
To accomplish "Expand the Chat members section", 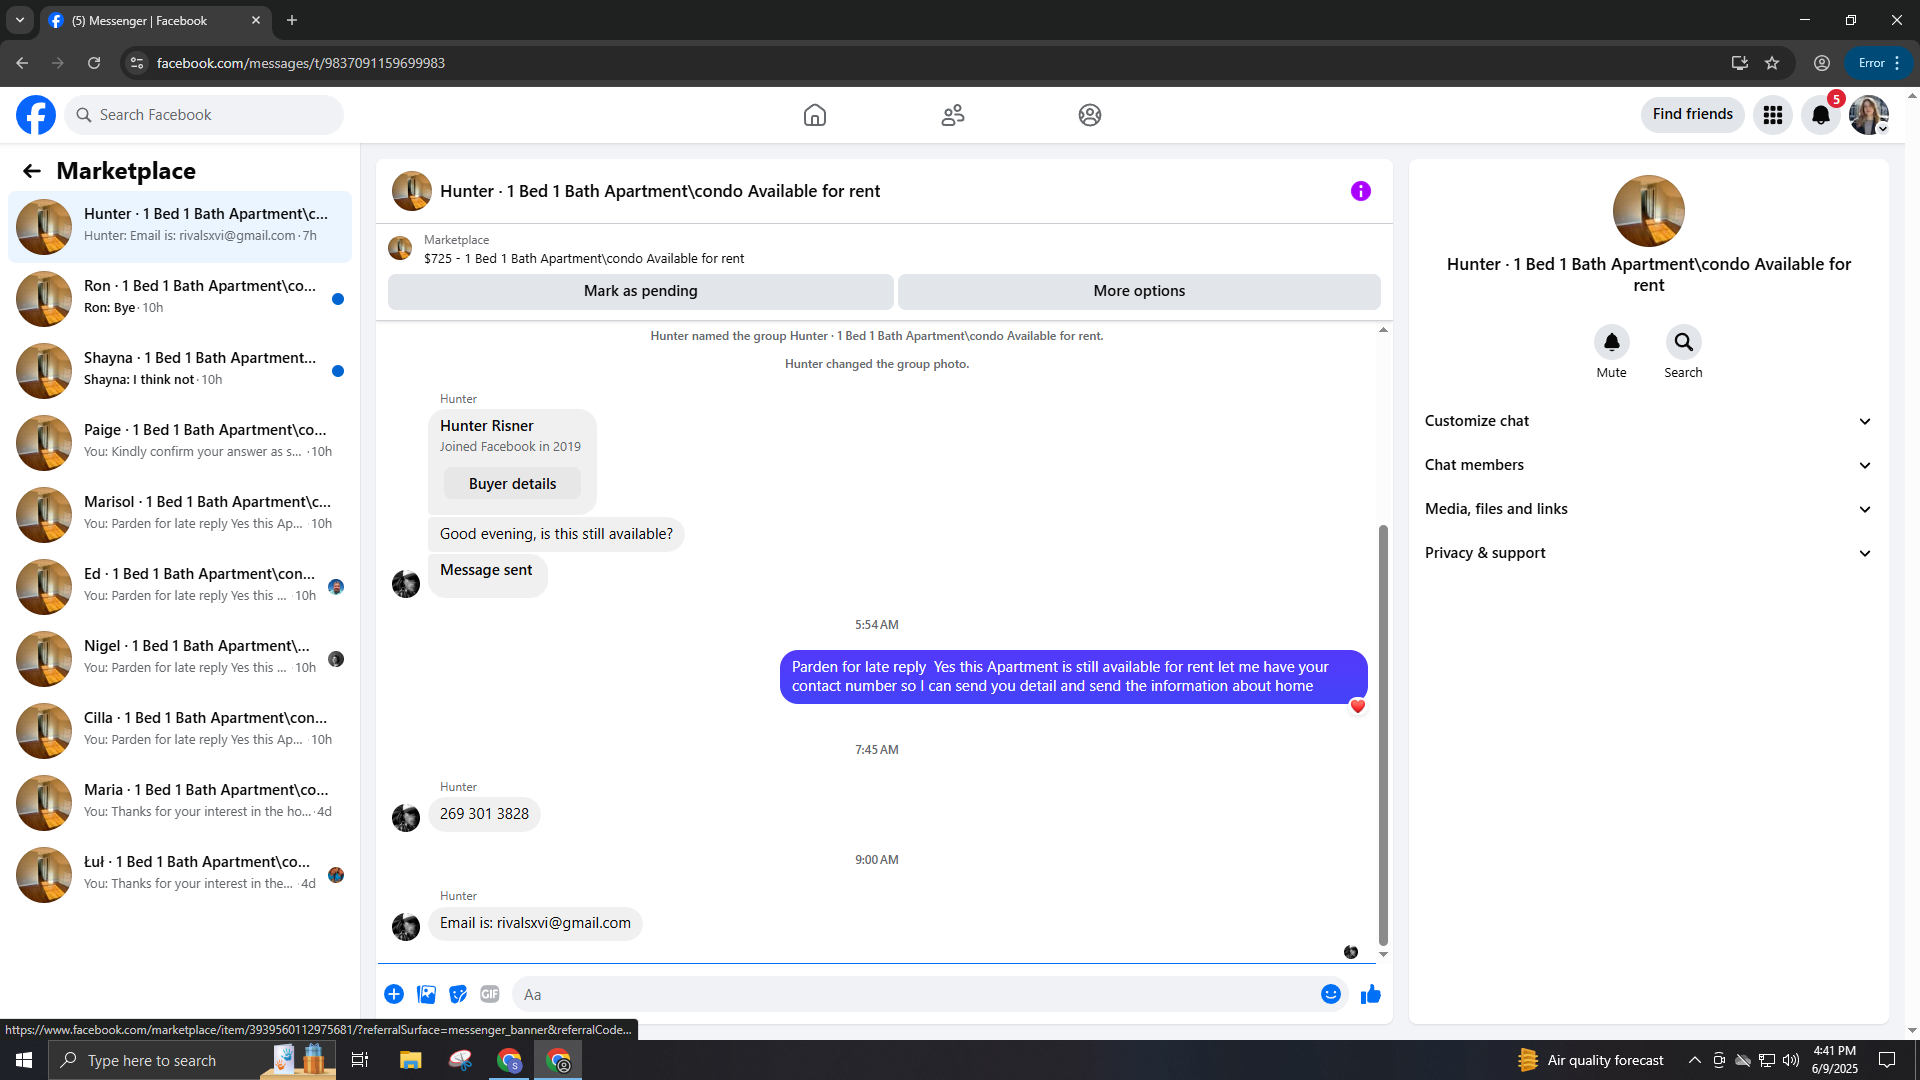I will [x=1648, y=465].
